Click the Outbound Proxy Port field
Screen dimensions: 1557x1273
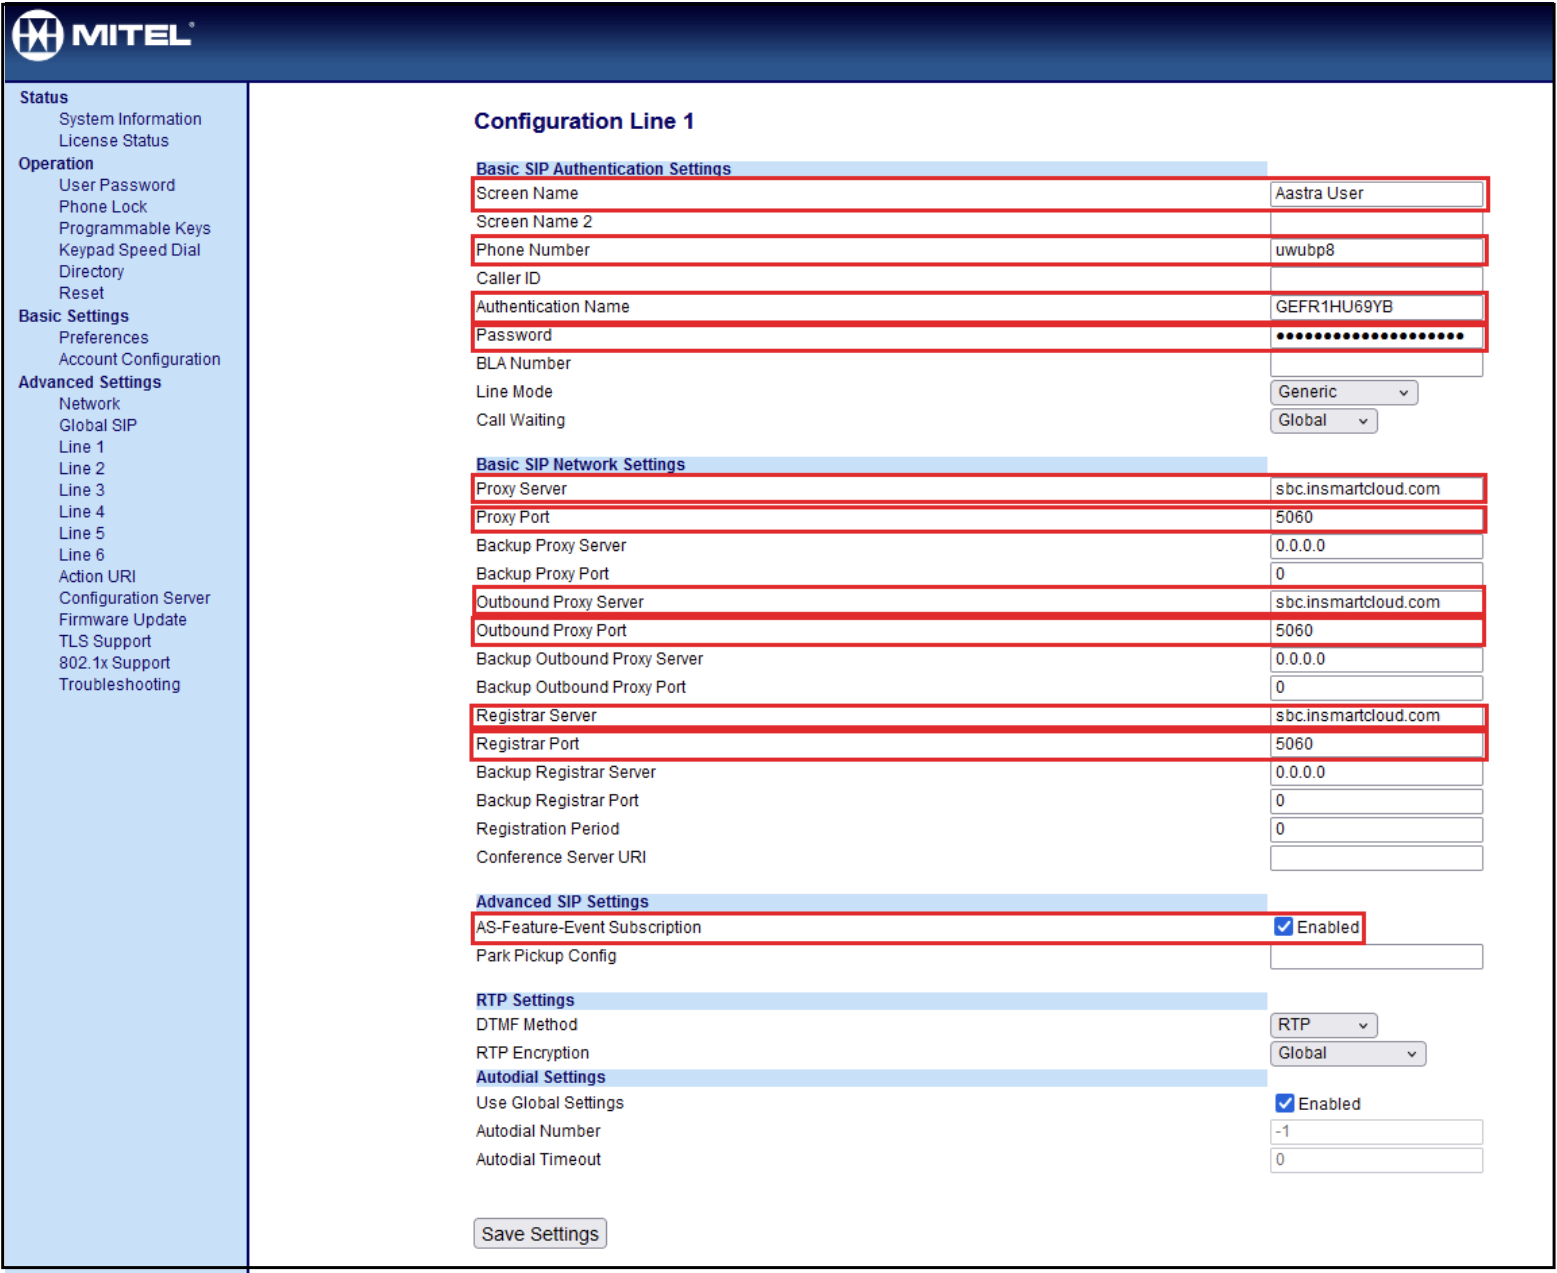click(x=1376, y=631)
